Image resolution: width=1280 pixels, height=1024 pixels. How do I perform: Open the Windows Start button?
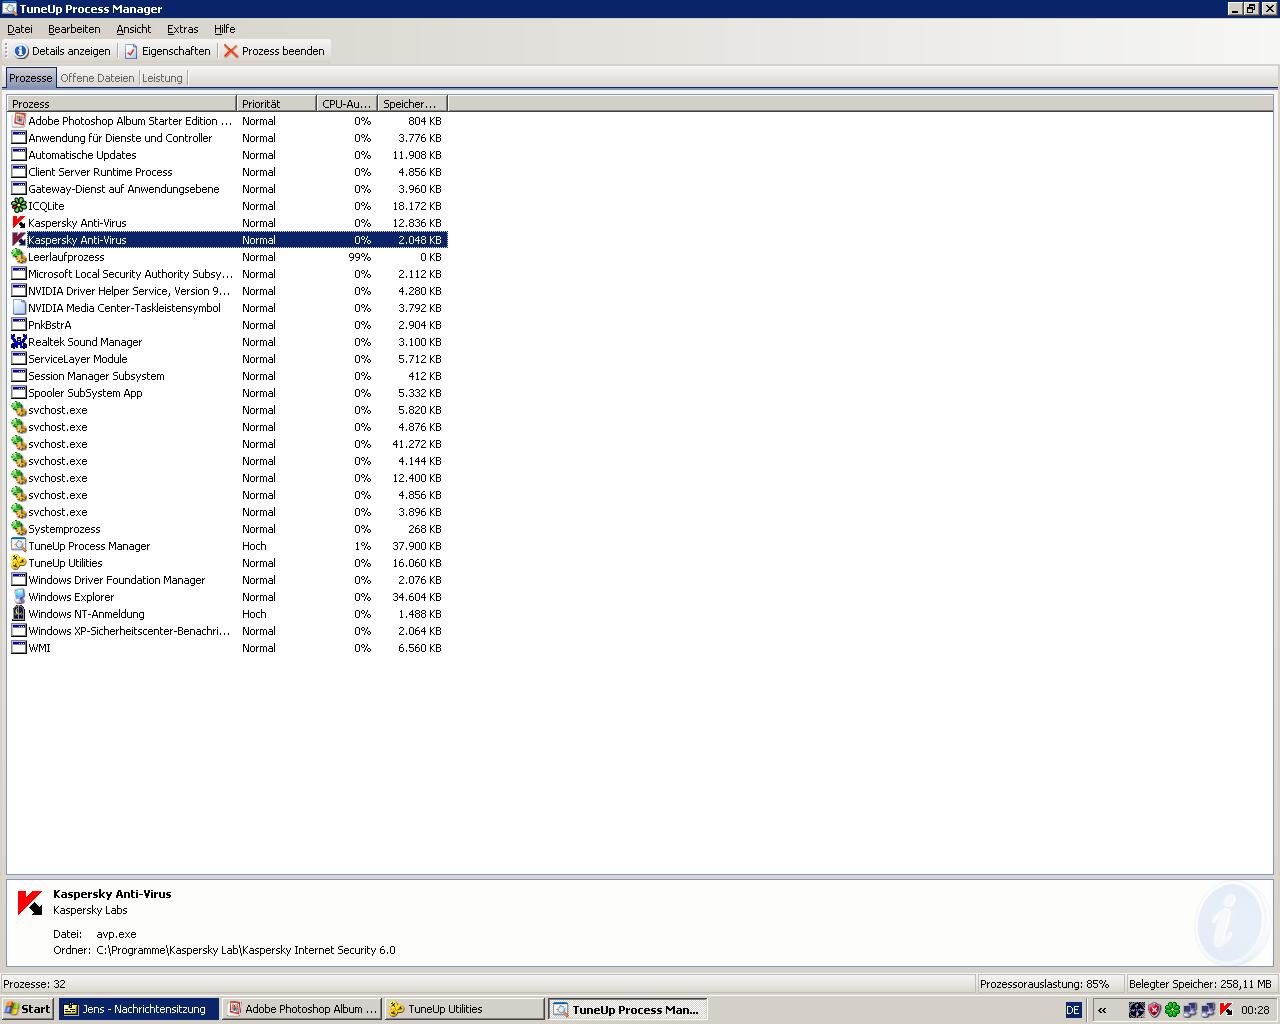pyautogui.click(x=28, y=1010)
